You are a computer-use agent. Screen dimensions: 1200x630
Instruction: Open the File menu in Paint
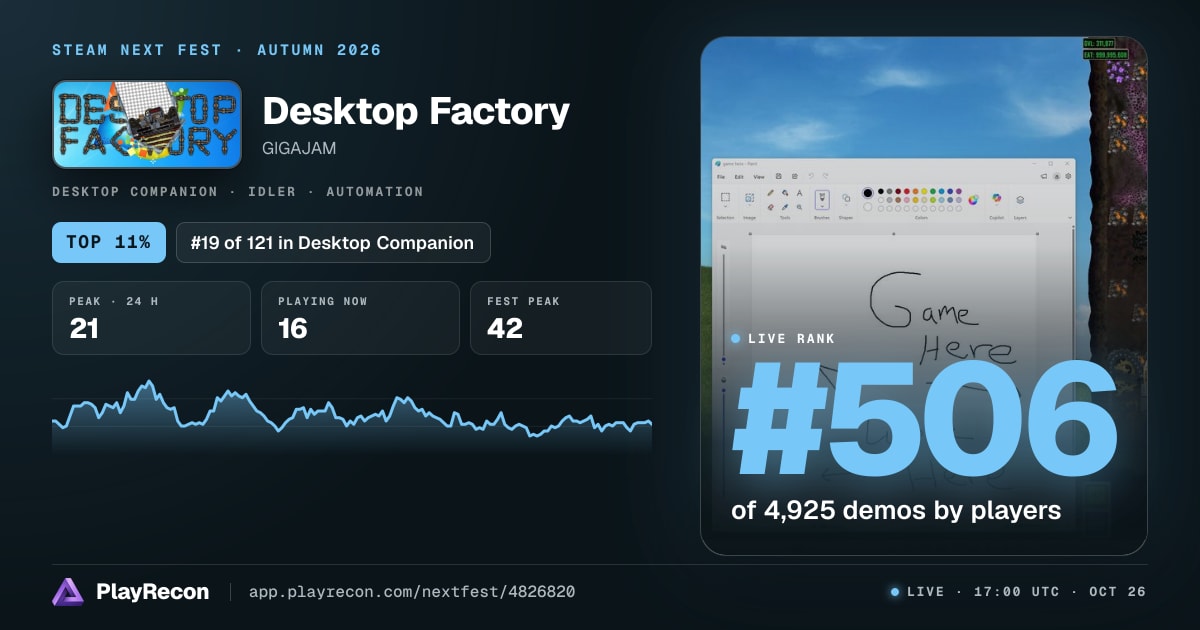coord(721,177)
